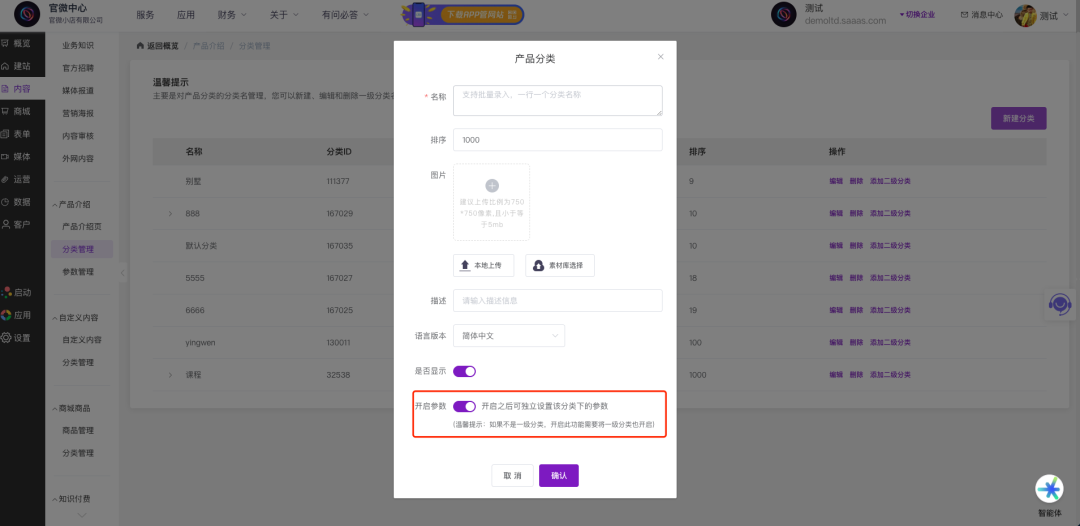Image resolution: width=1080 pixels, height=526 pixels.
Task: Click the home icon 返回概览
Action: tap(141, 46)
